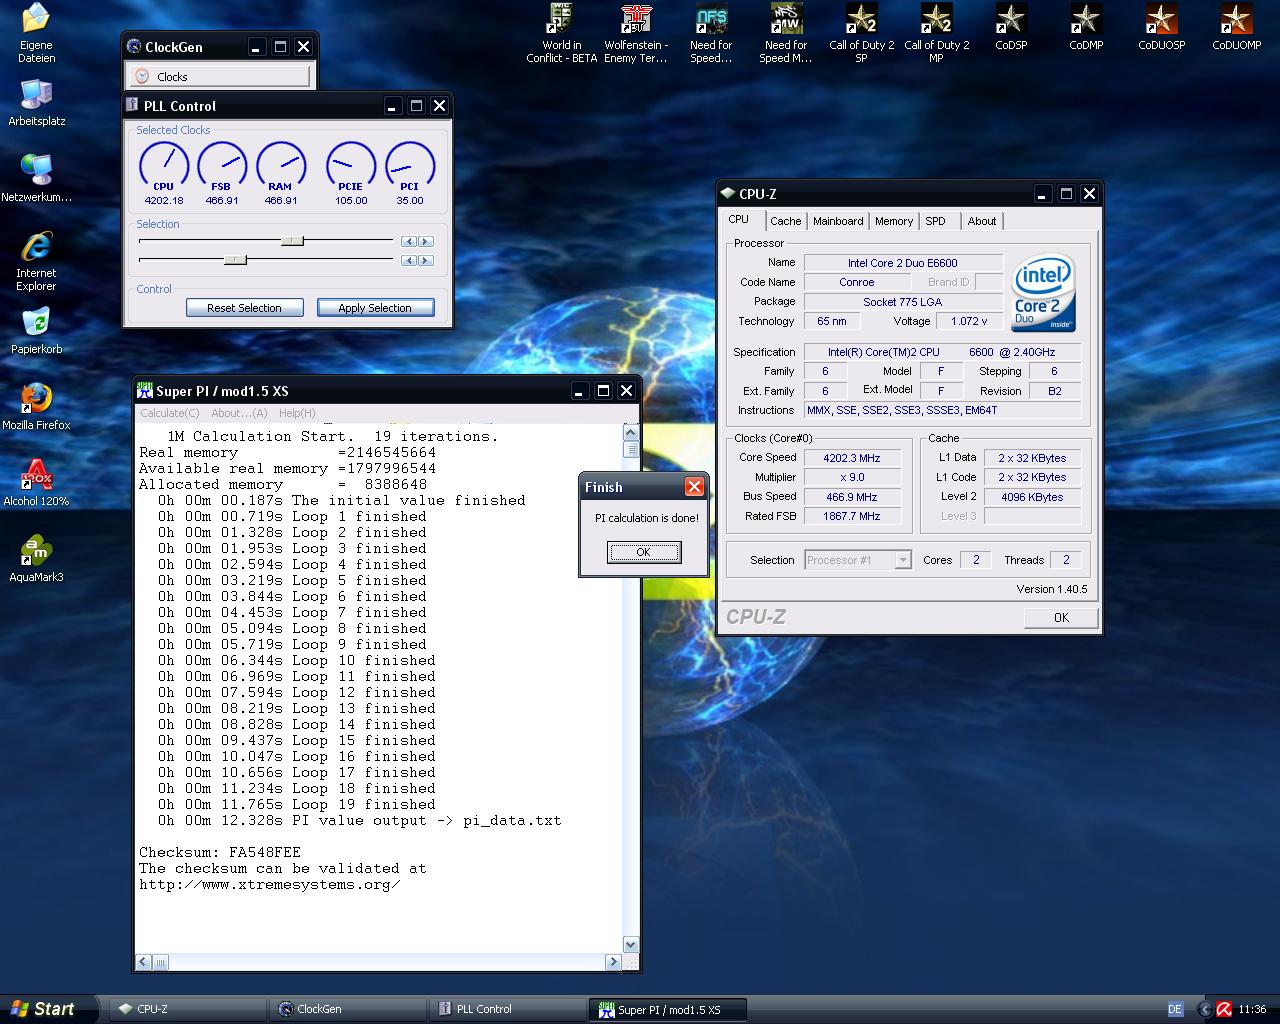Open Help(H) menu in Super PI
The image size is (1280, 1024).
click(x=297, y=413)
